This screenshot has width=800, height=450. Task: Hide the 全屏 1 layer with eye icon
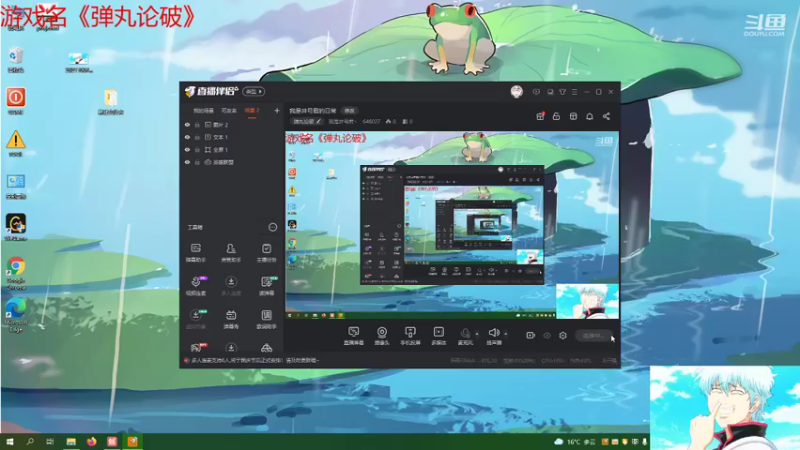tap(187, 149)
